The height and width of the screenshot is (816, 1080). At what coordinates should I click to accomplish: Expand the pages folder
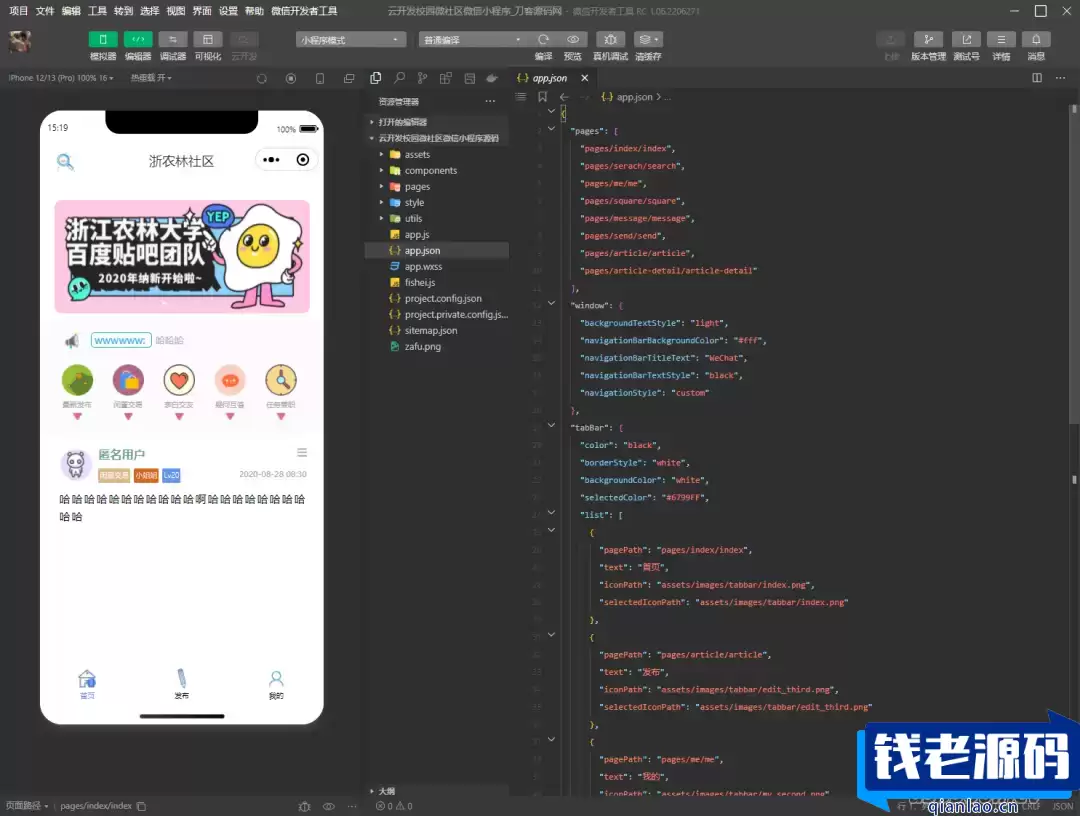(x=437, y=187)
